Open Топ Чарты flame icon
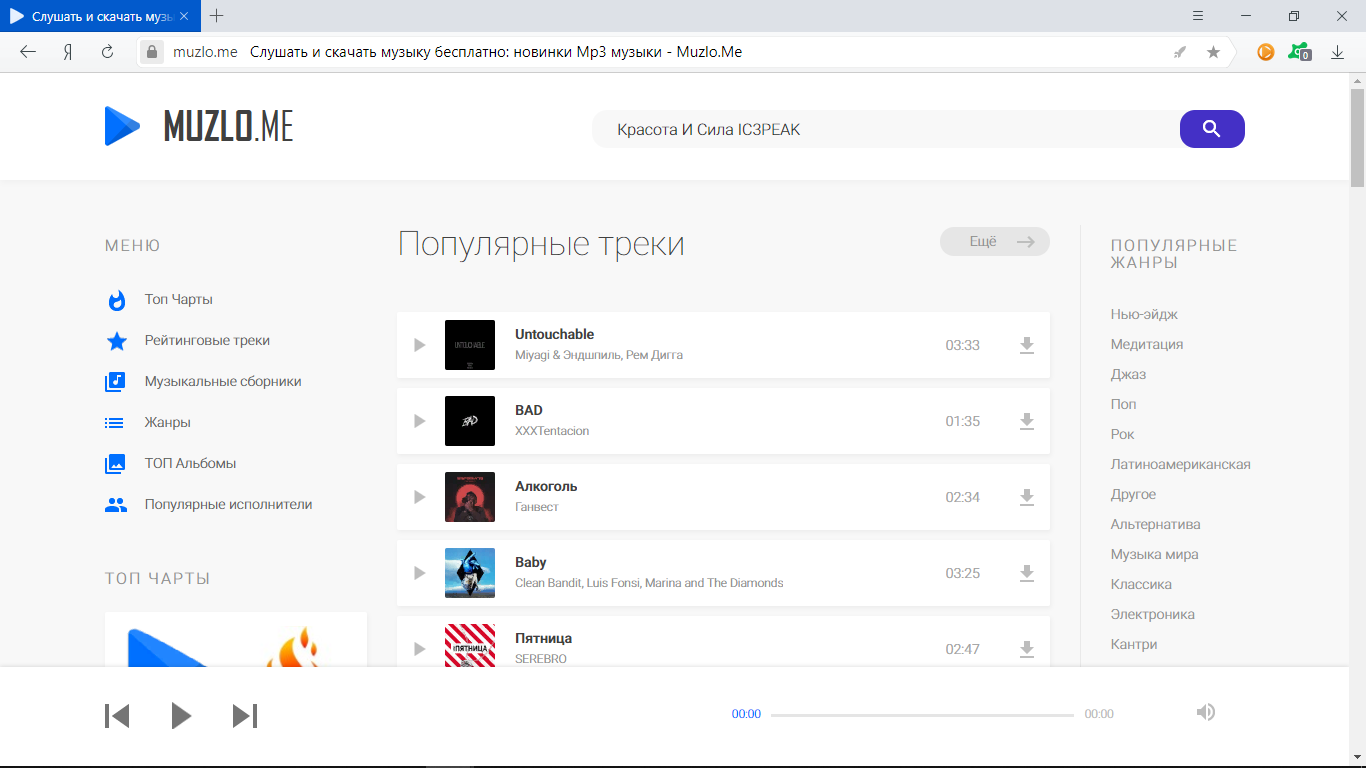1366x768 pixels. coord(117,300)
